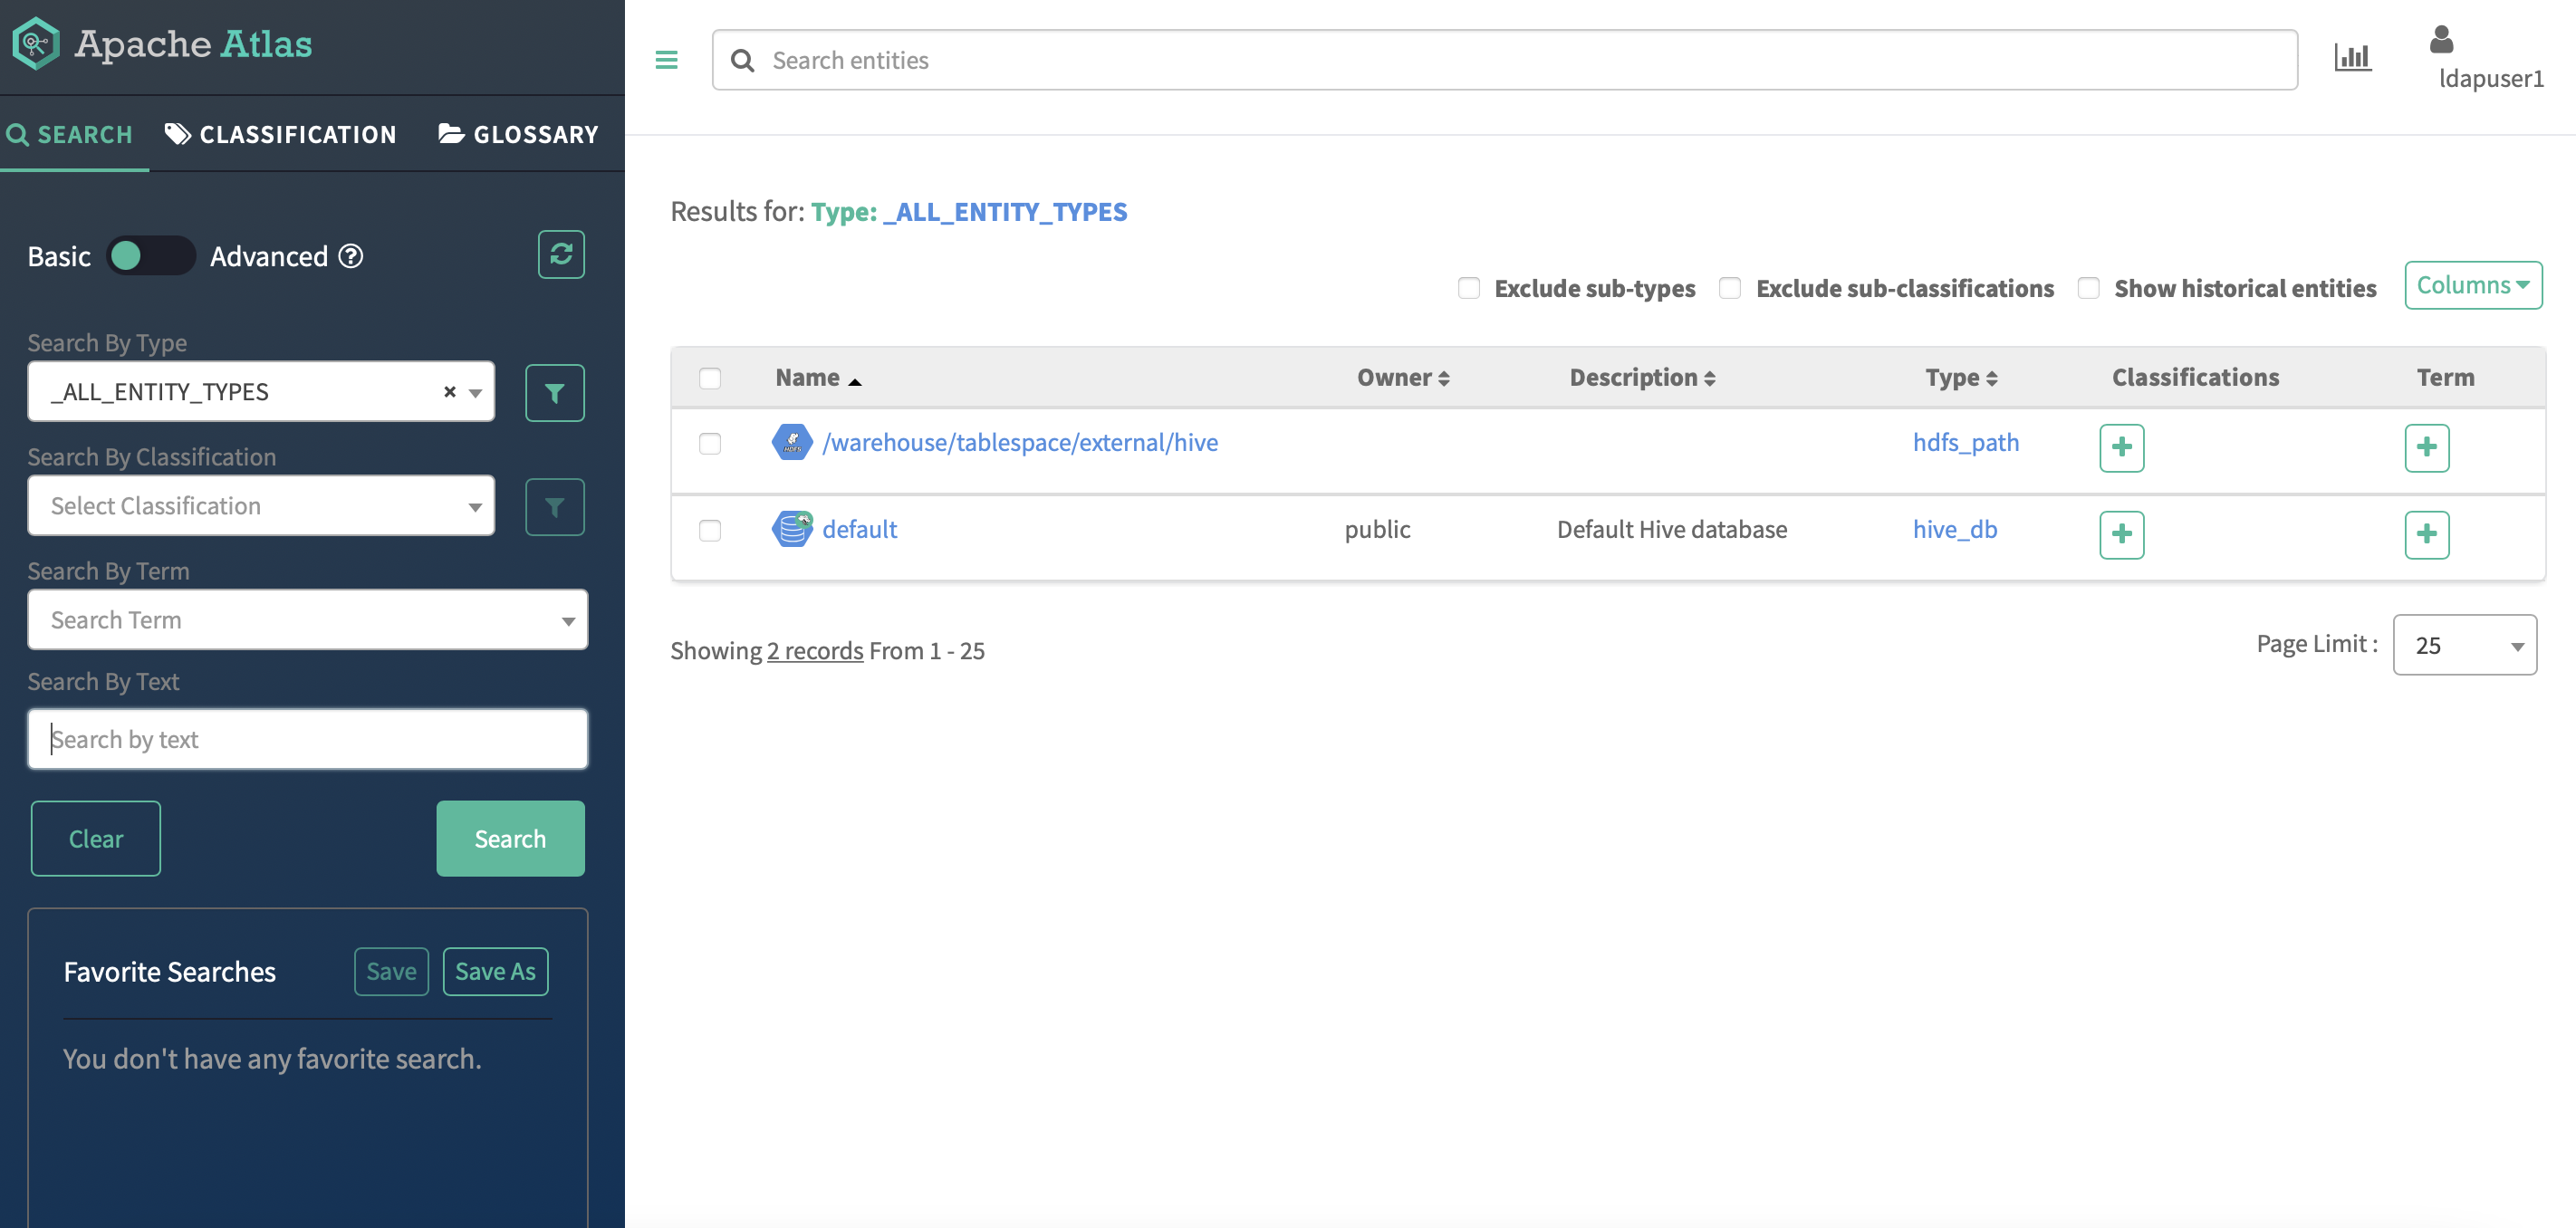Clear the _ALL_ENTITY_TYPES selection with the x
Screen dimensions: 2576x1228
click(x=450, y=392)
